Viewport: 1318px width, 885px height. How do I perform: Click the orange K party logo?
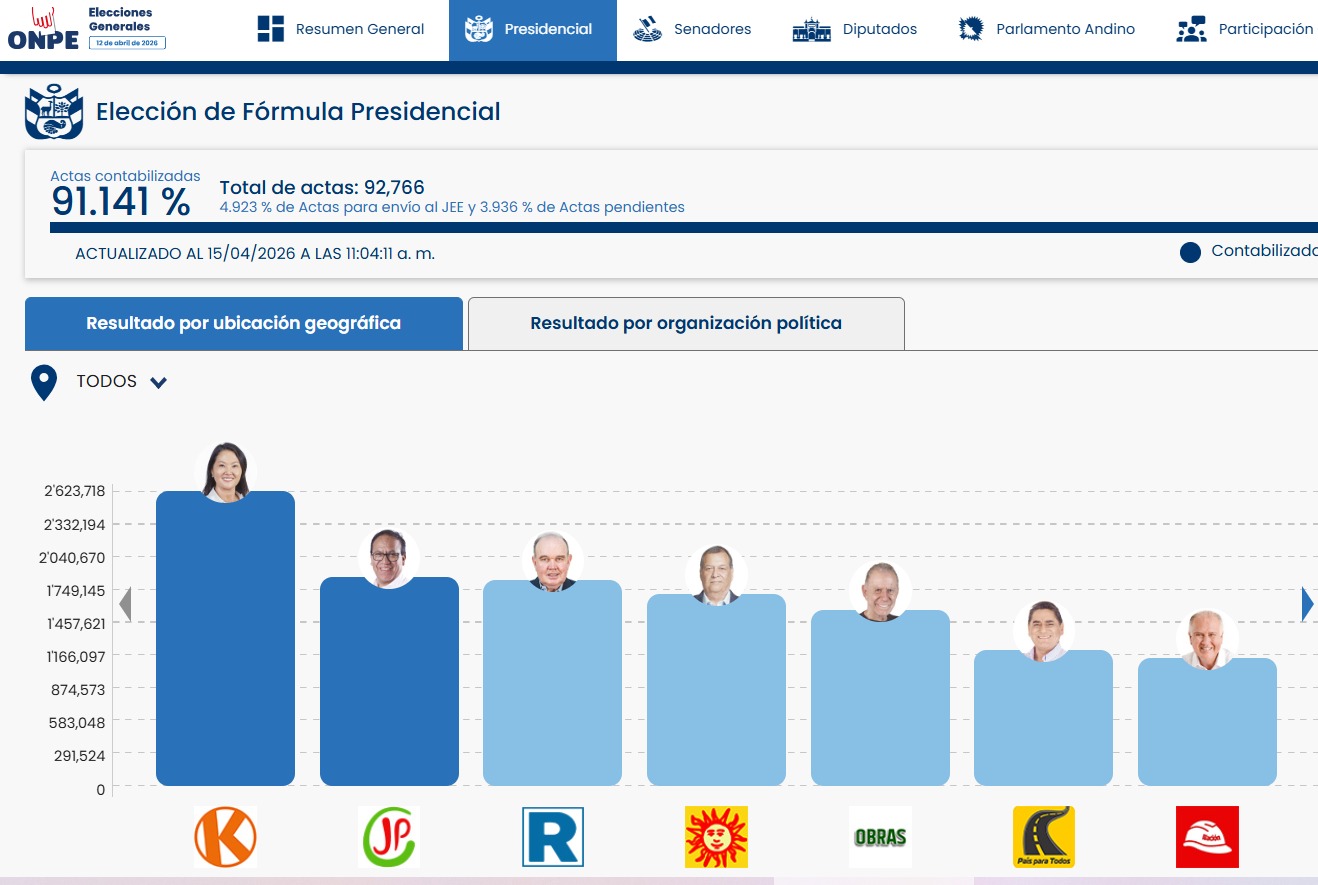tap(225, 836)
